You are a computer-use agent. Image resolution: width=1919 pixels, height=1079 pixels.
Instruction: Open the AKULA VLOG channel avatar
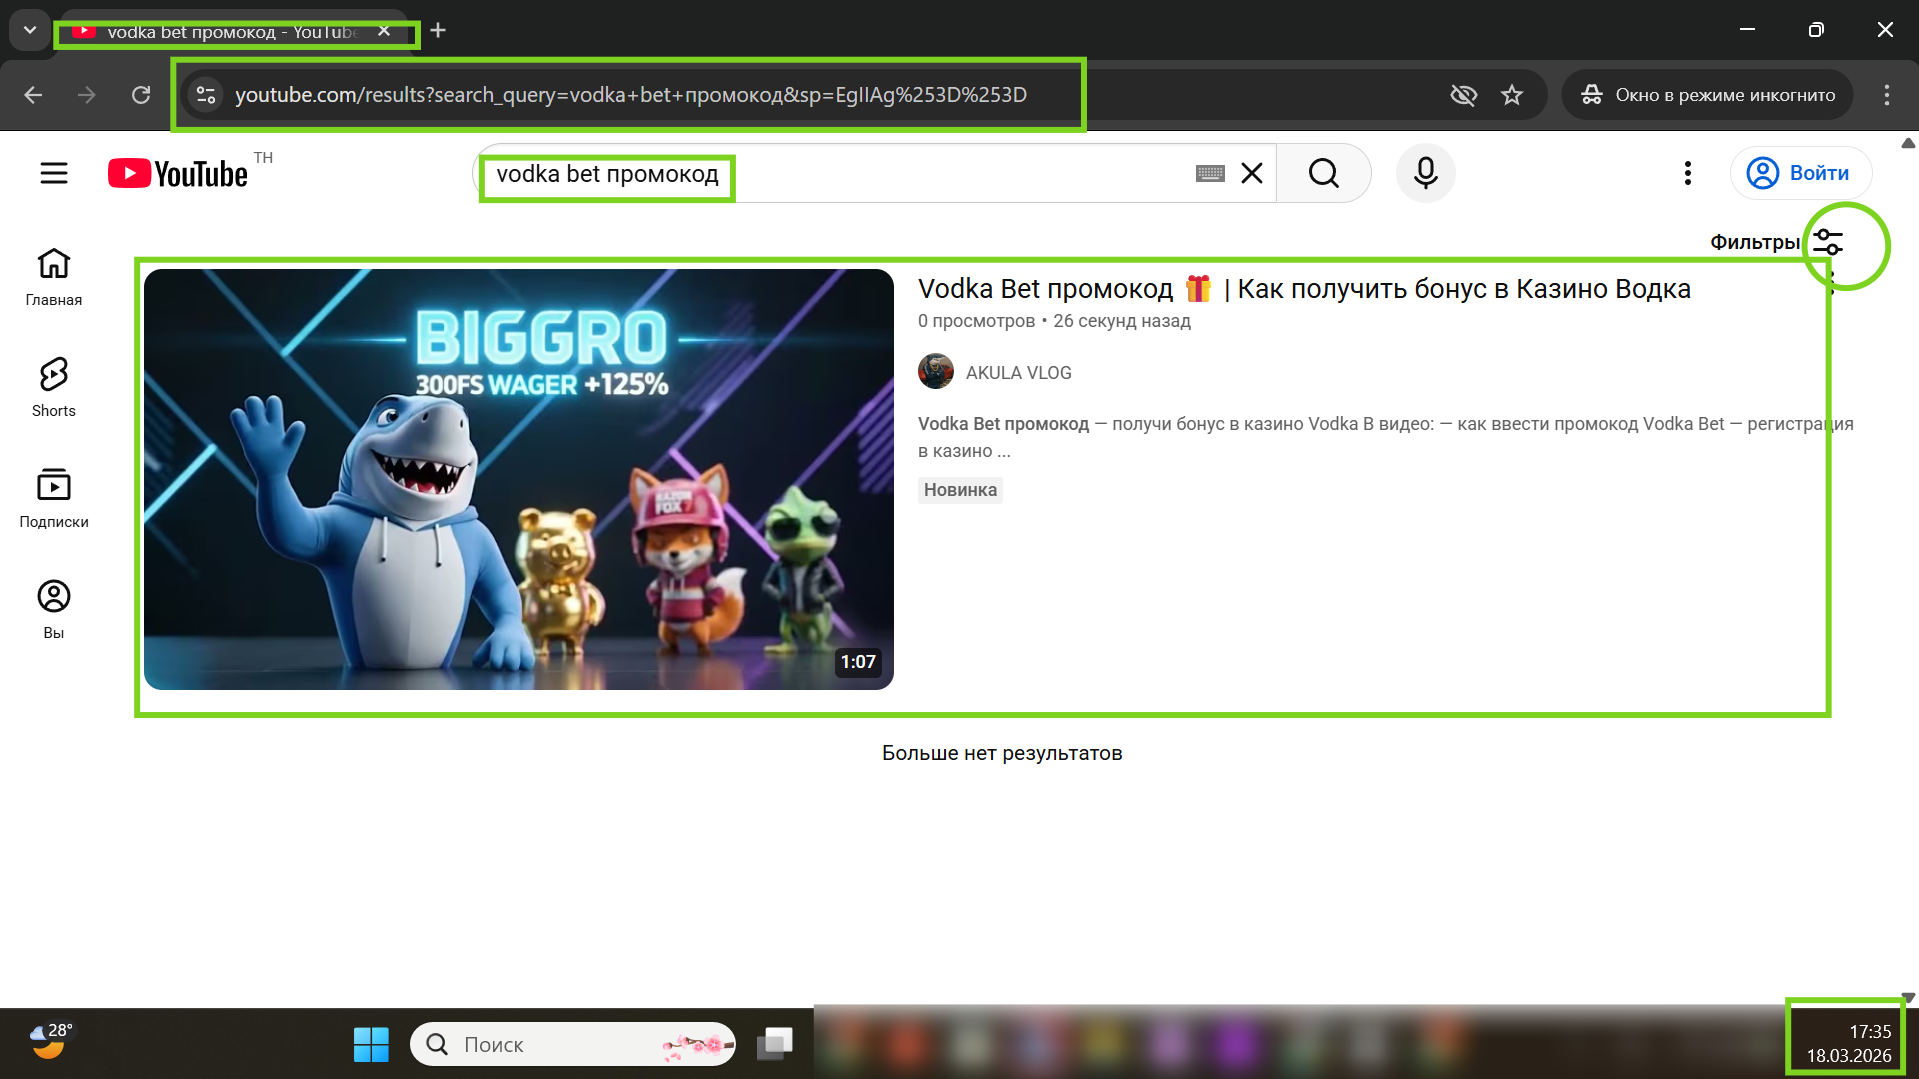(936, 372)
